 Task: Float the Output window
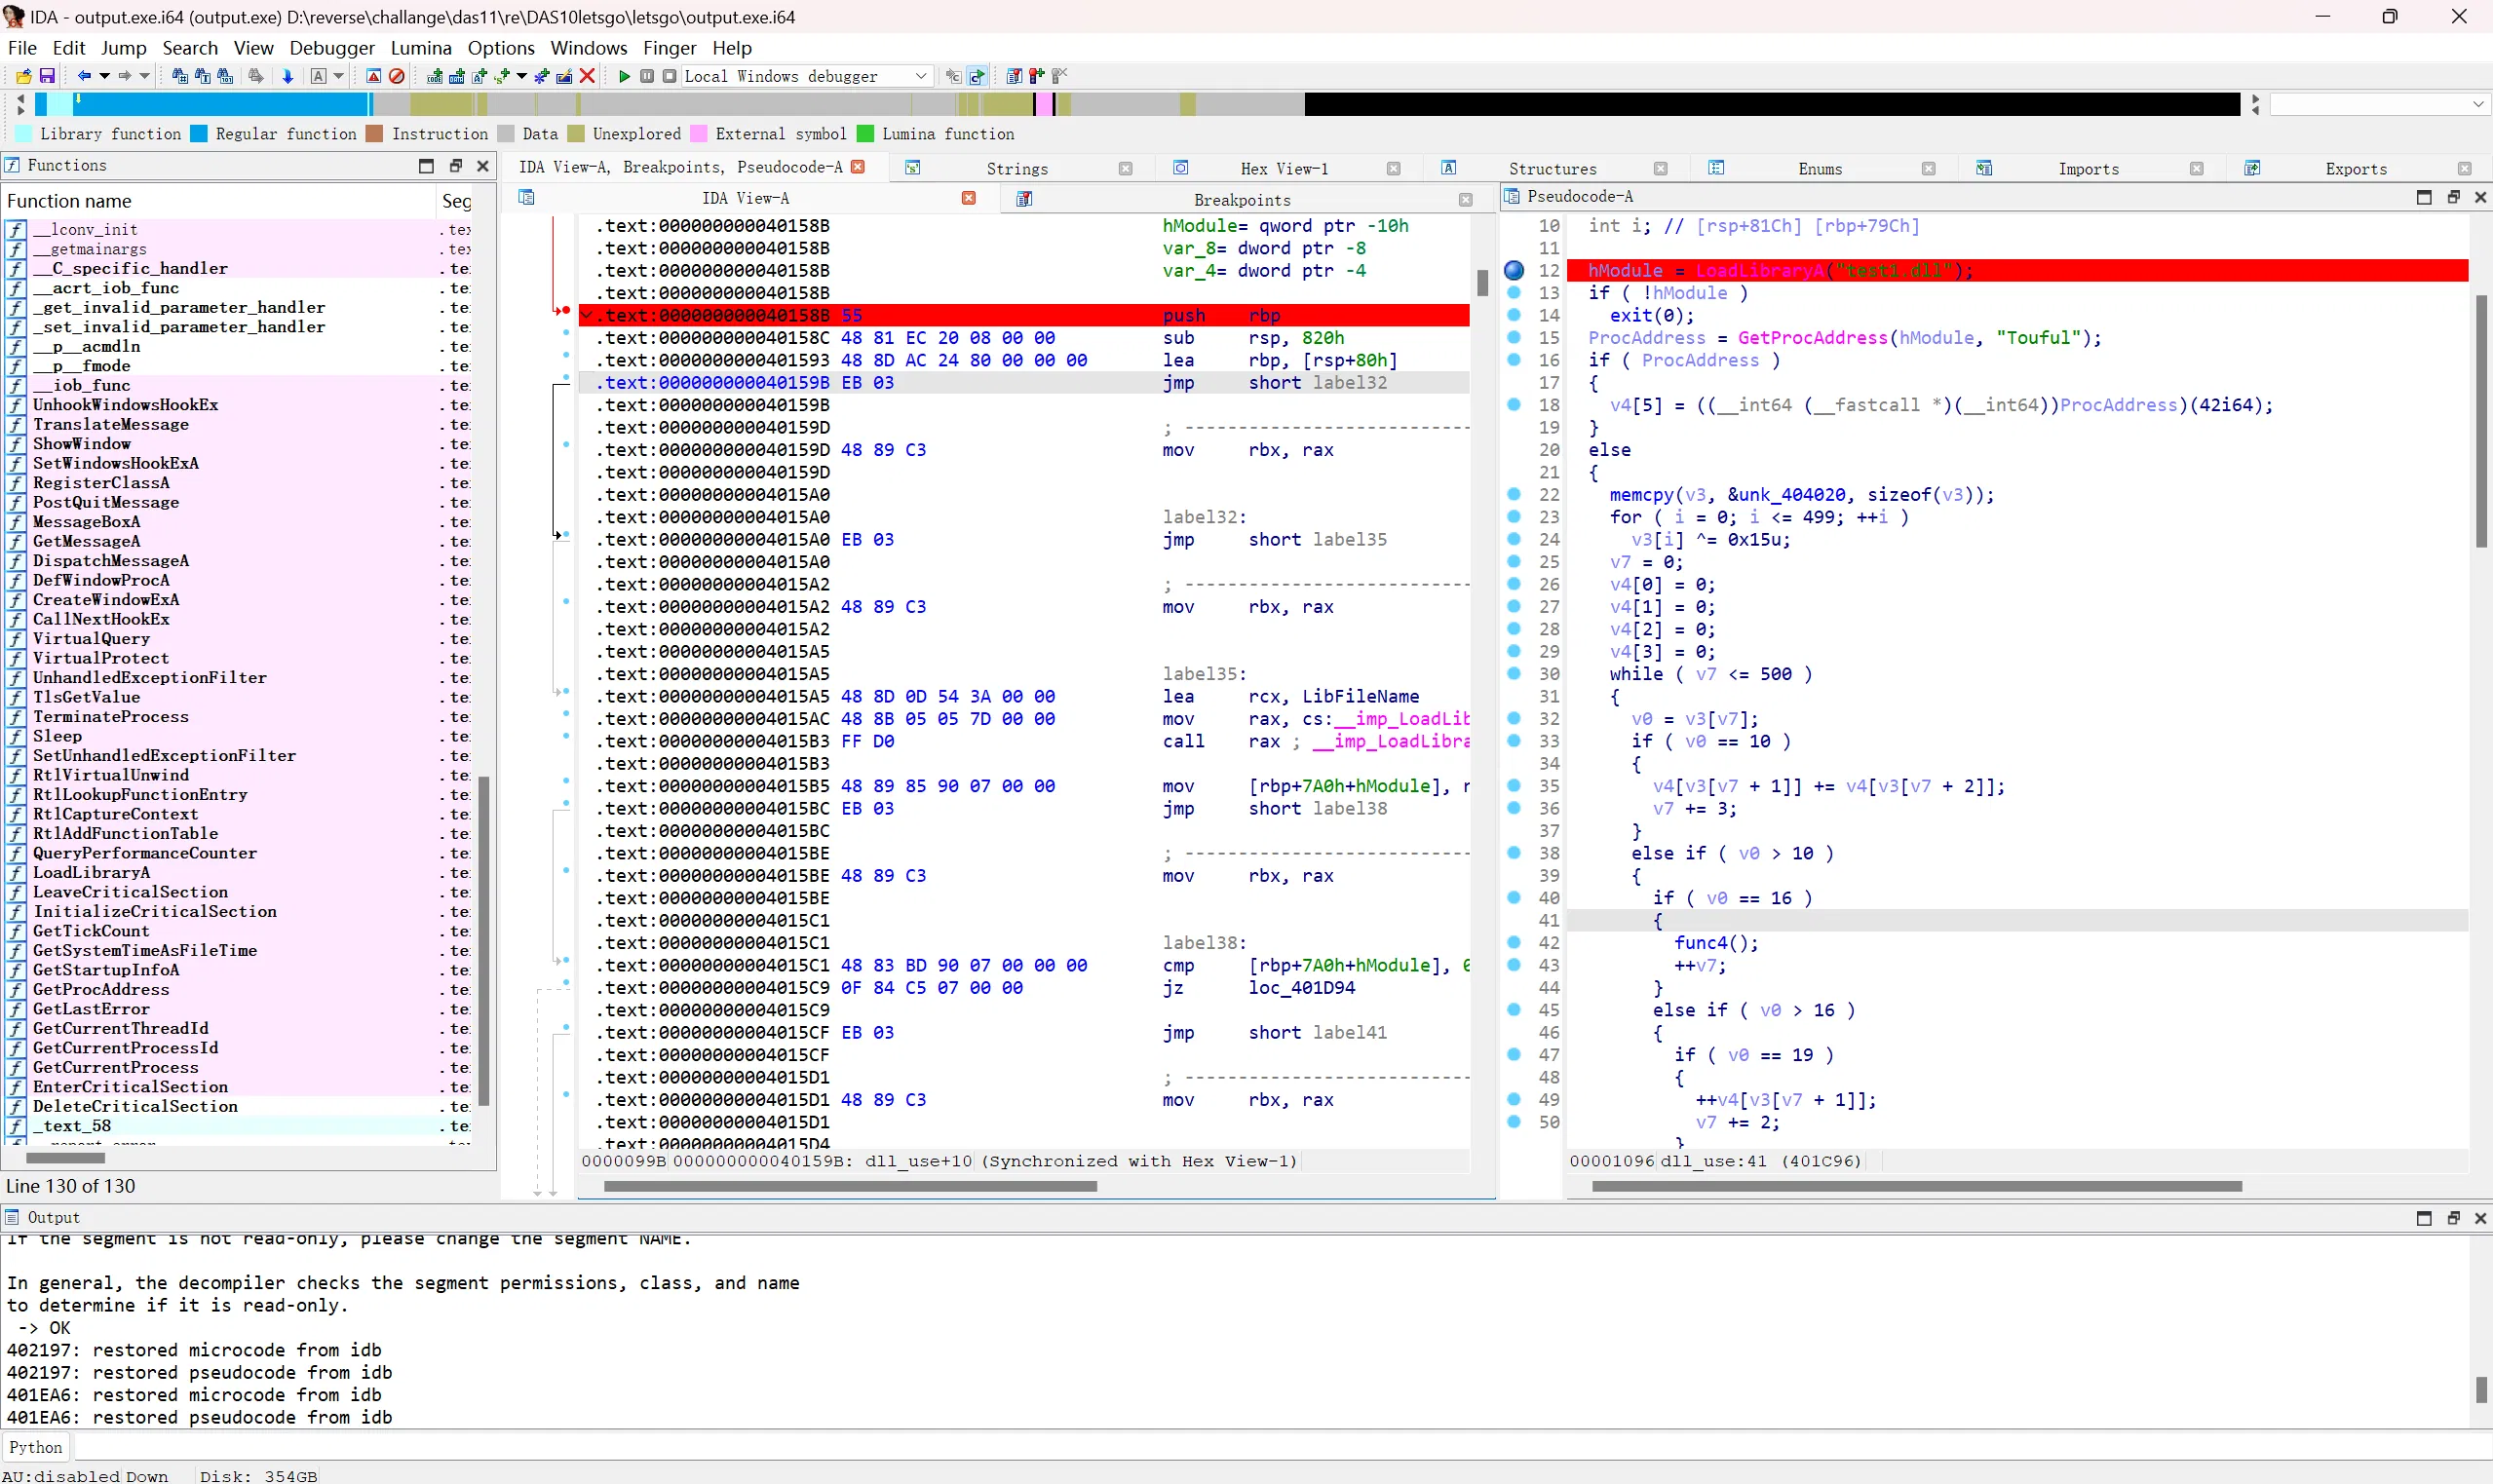(x=2452, y=1218)
